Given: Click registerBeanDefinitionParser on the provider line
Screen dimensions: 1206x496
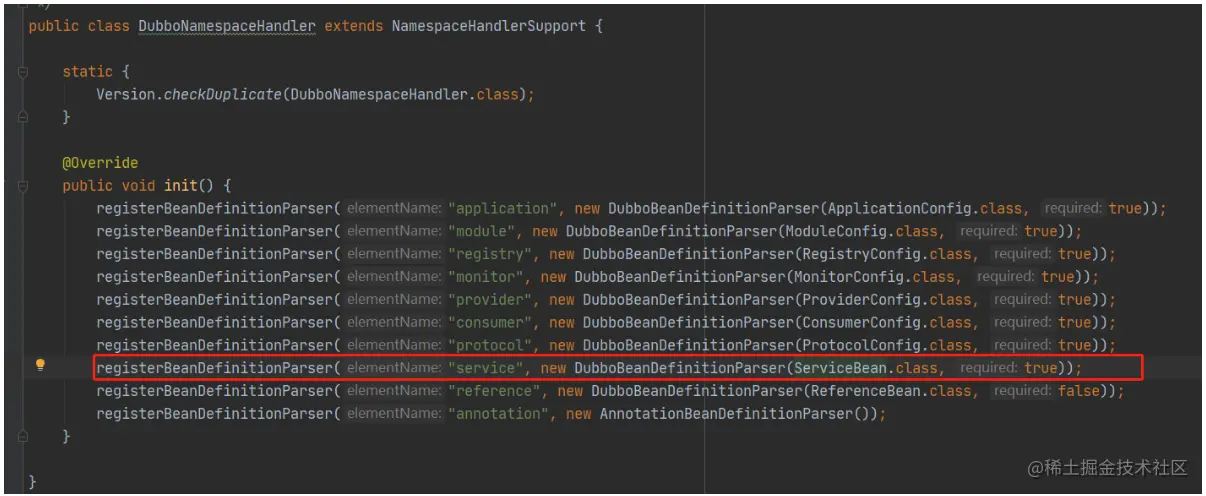Looking at the screenshot, I should (x=214, y=300).
